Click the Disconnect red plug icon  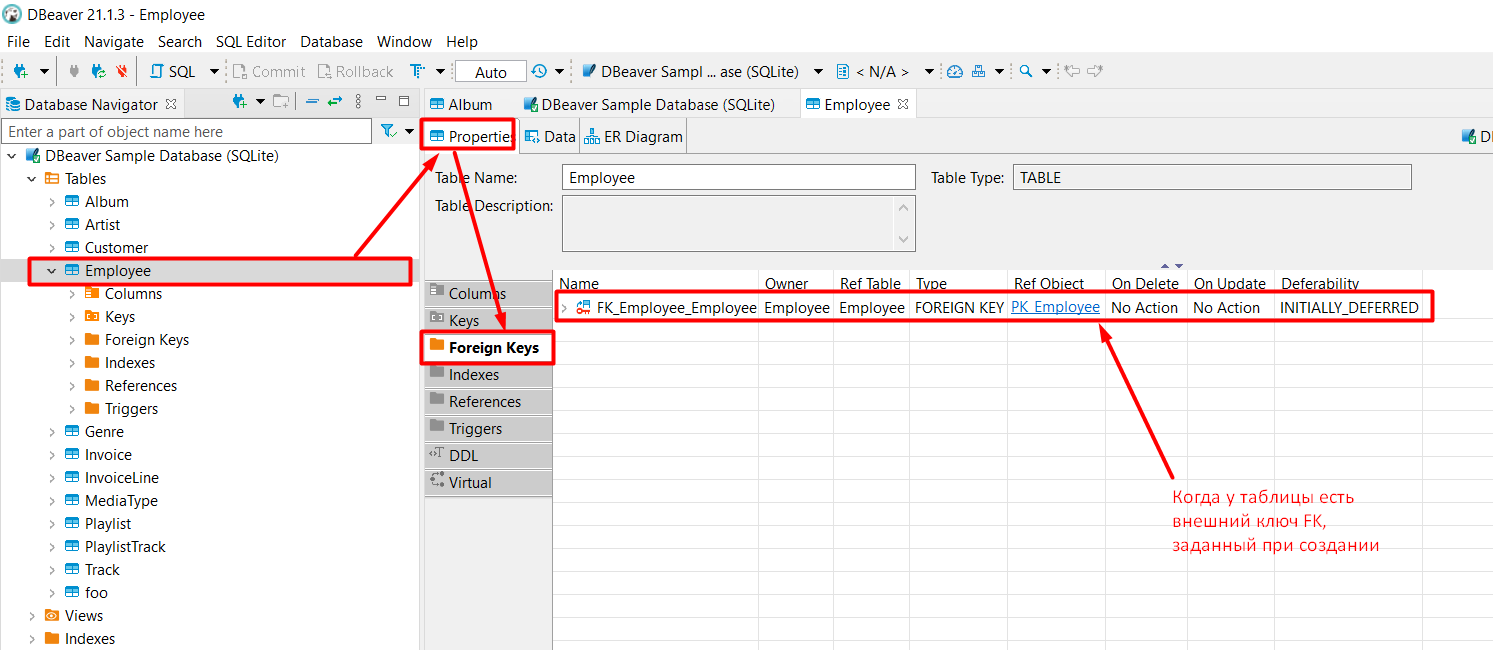122,71
